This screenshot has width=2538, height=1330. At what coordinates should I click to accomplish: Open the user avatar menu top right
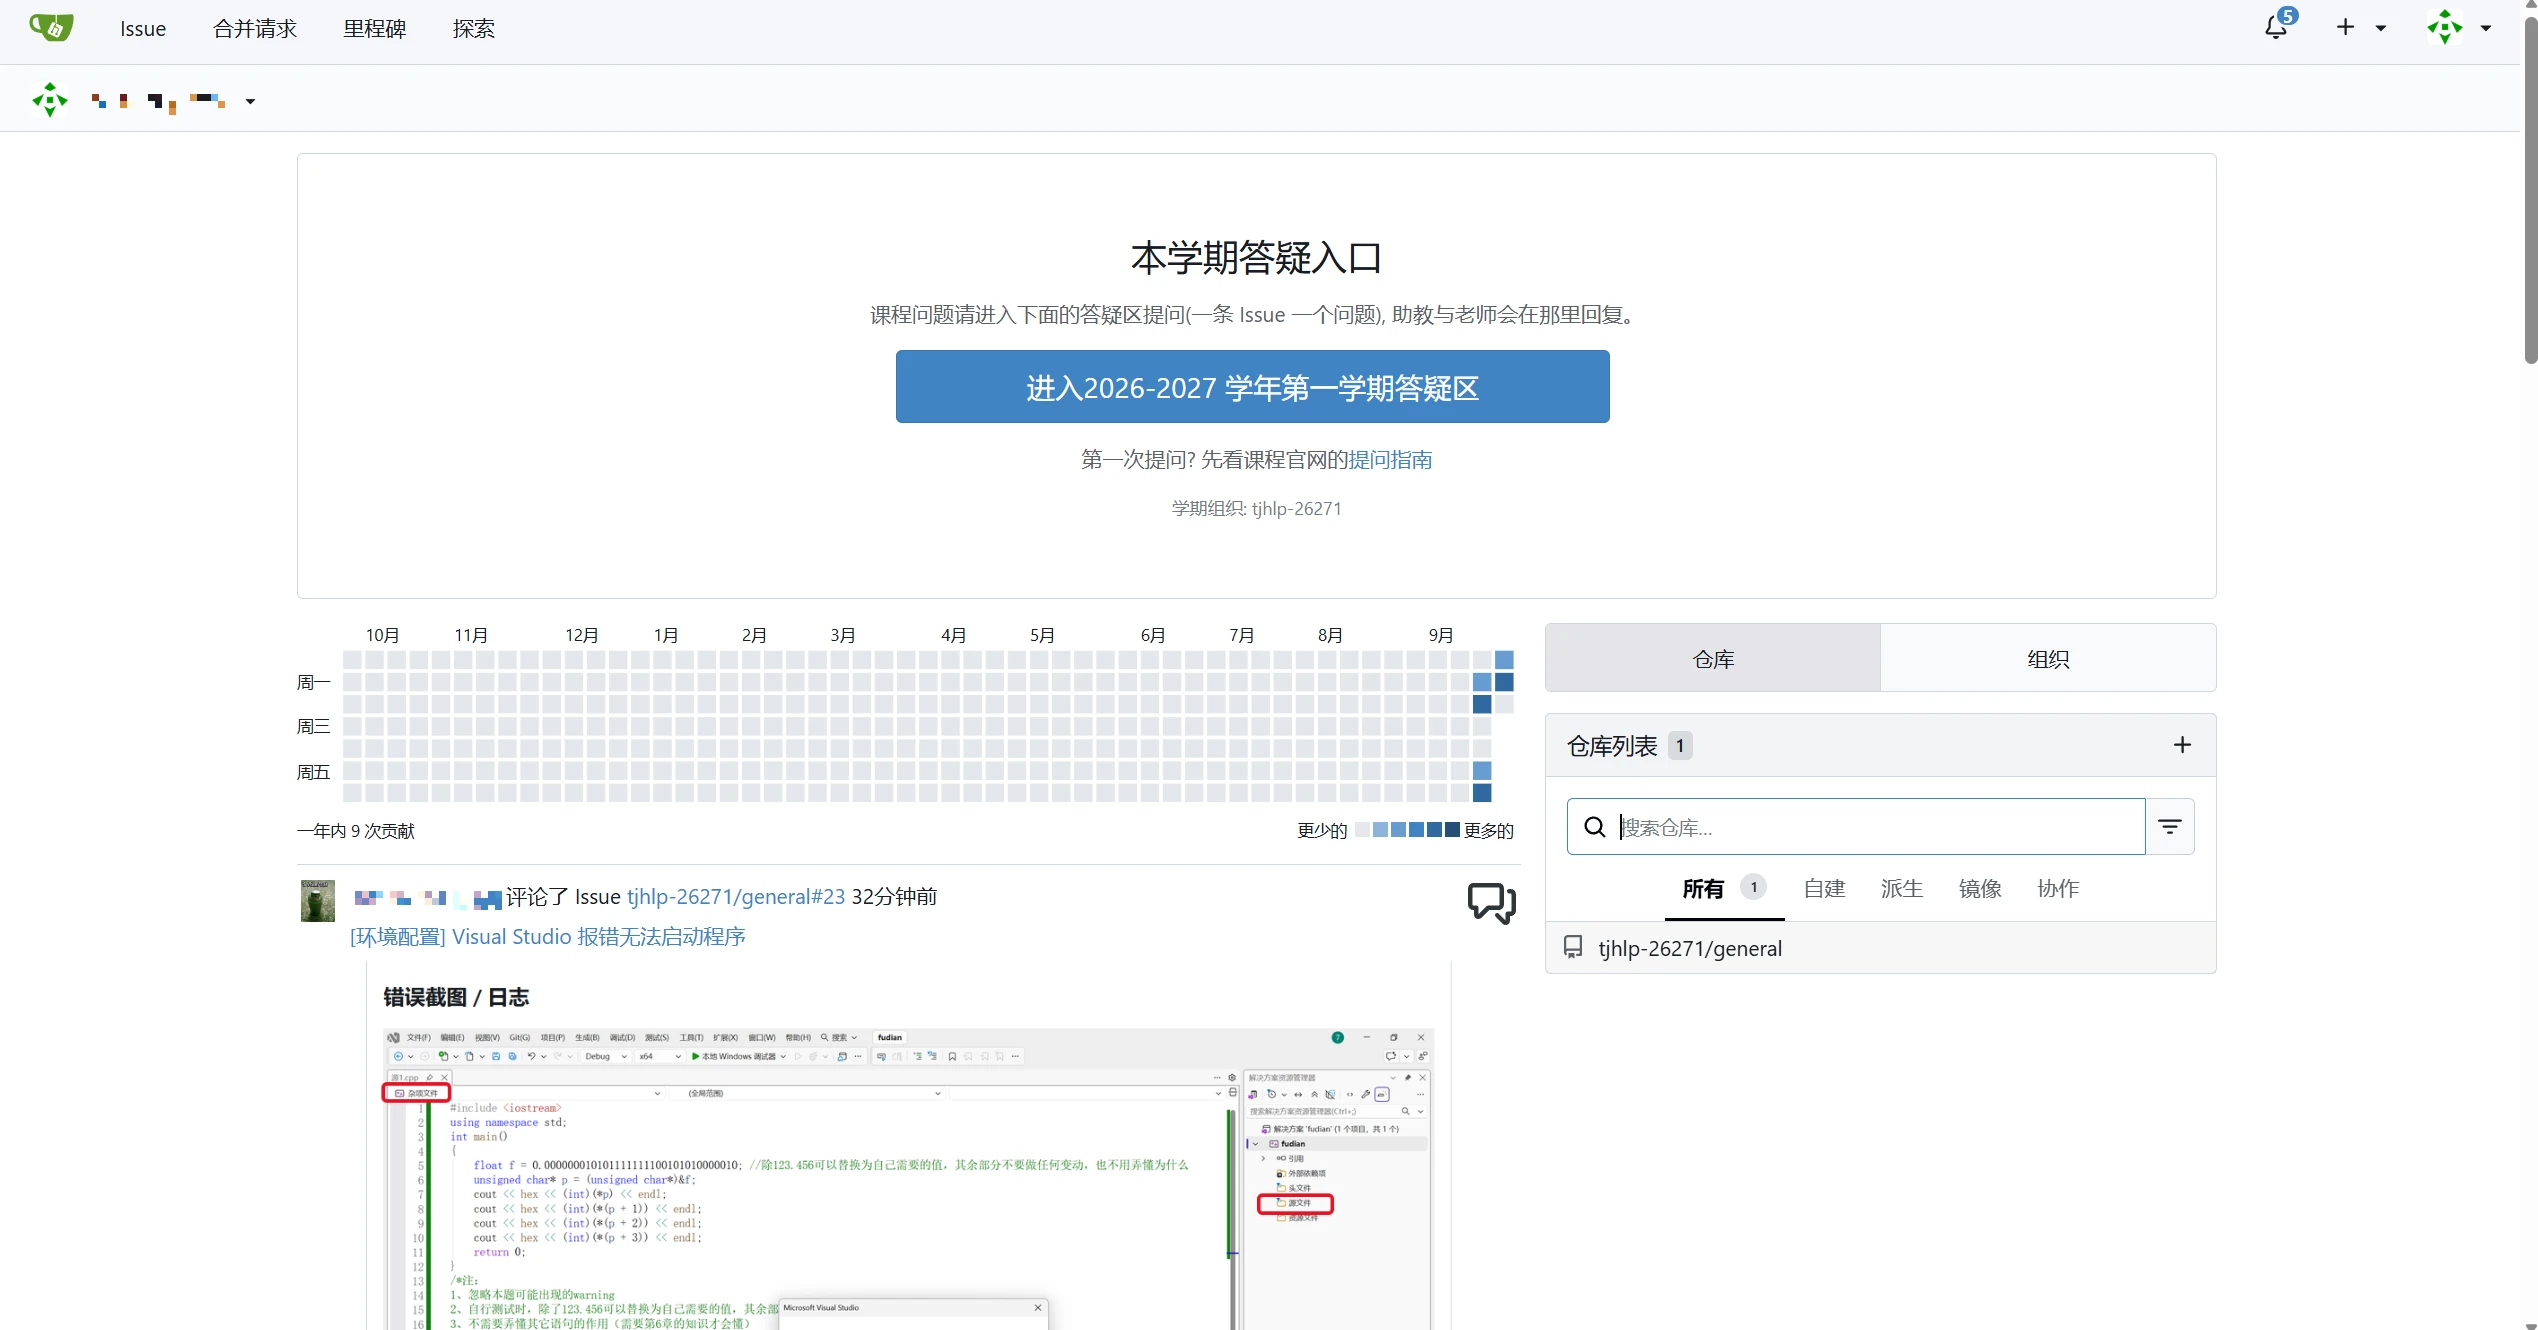(x=2459, y=28)
